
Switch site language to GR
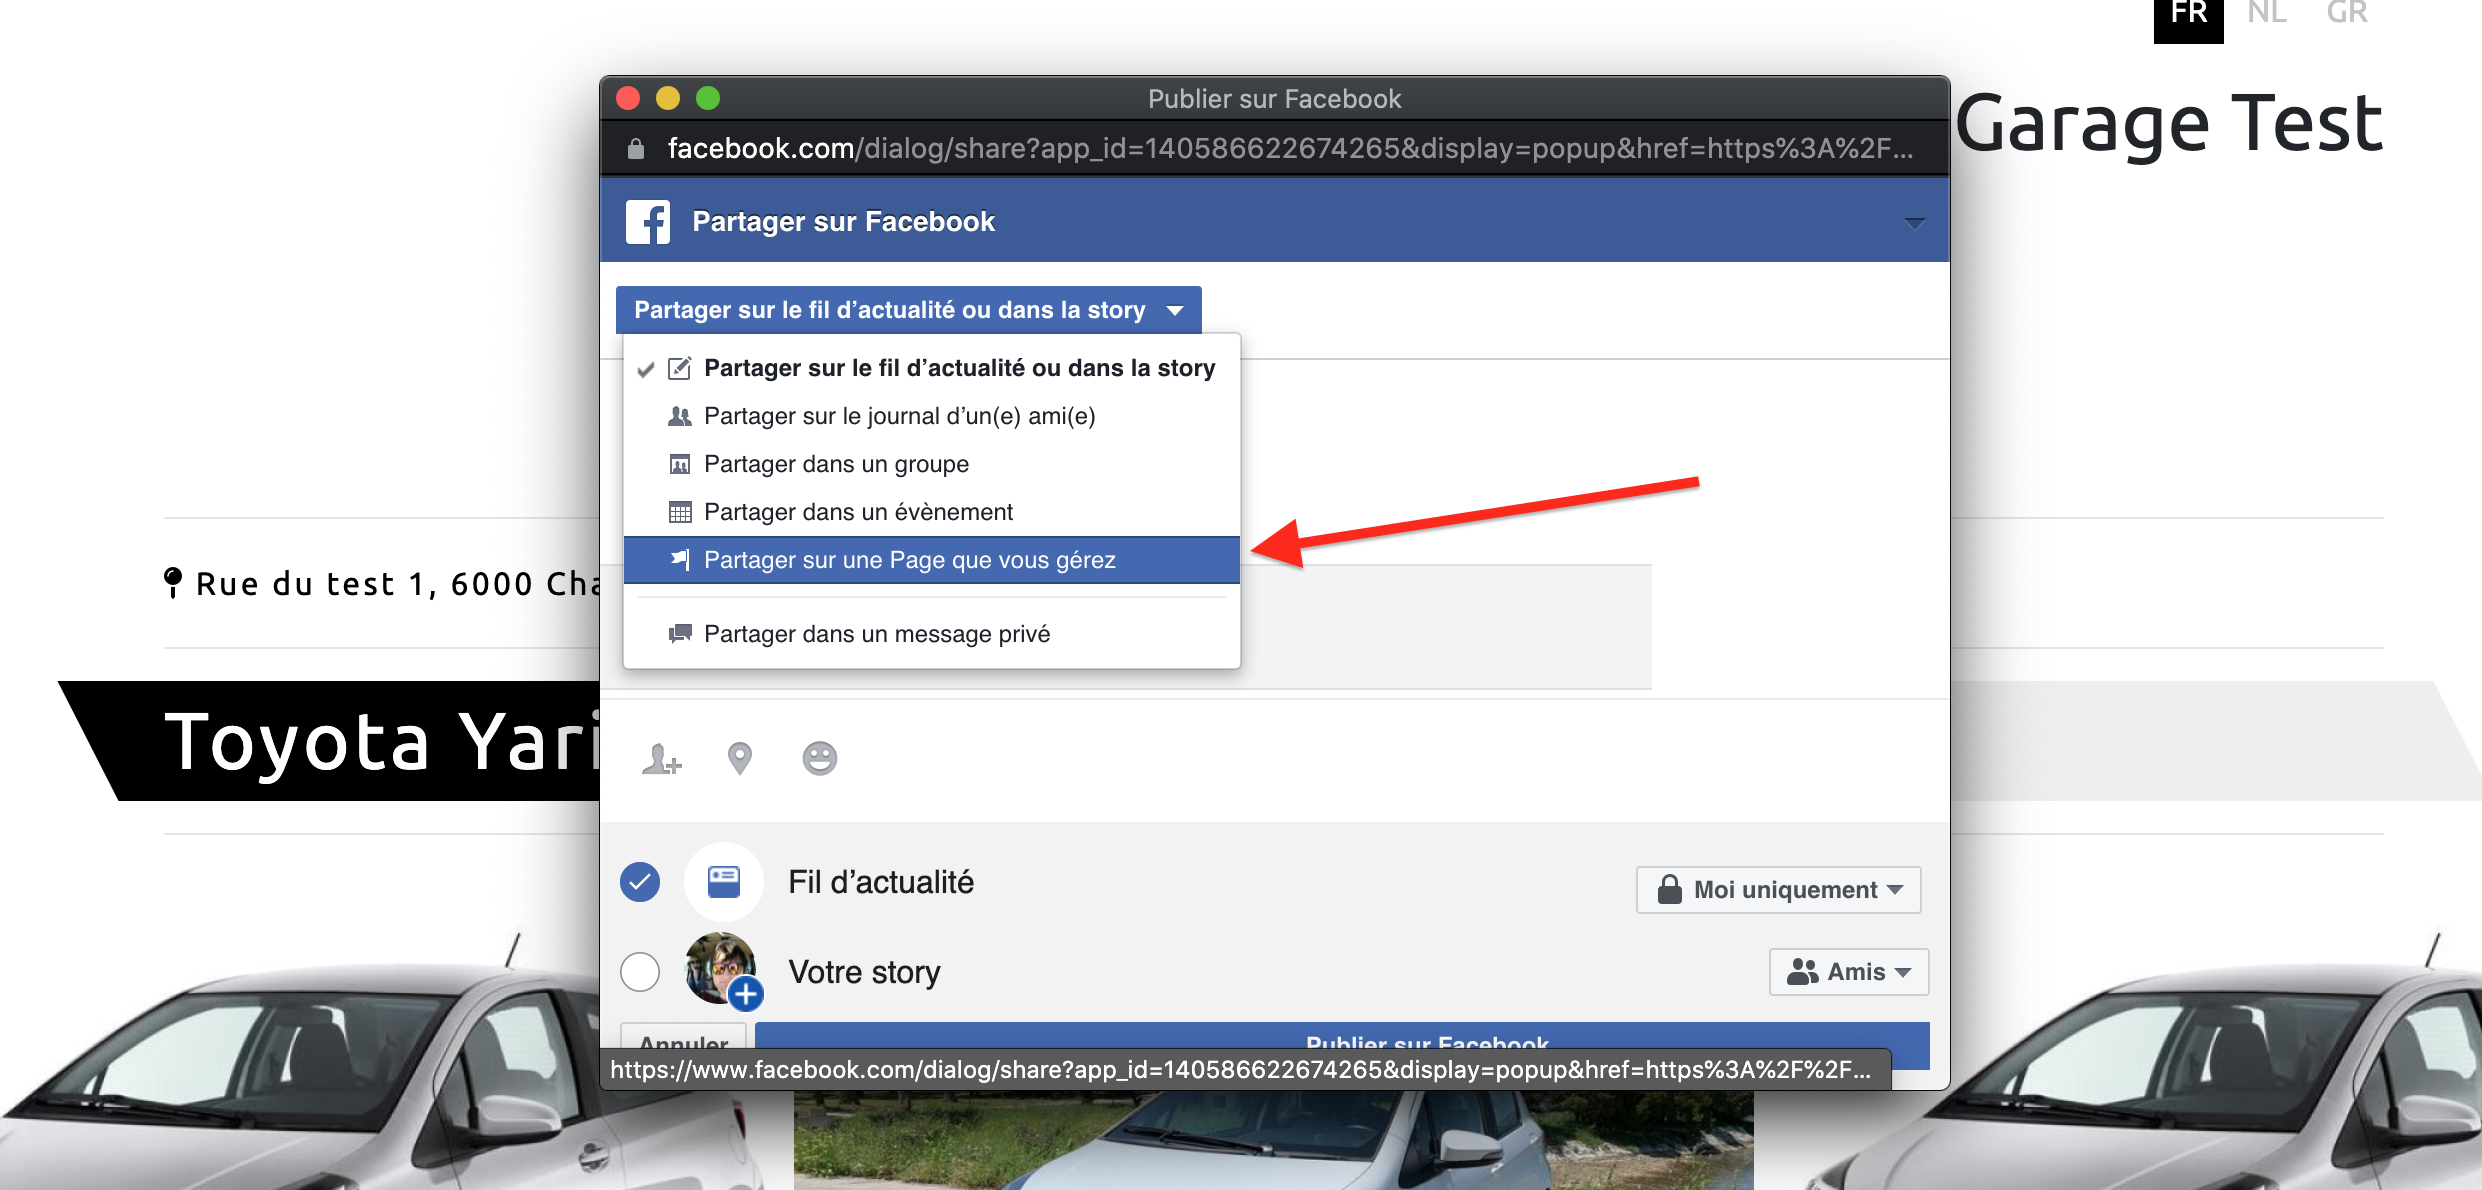pos(2347,13)
